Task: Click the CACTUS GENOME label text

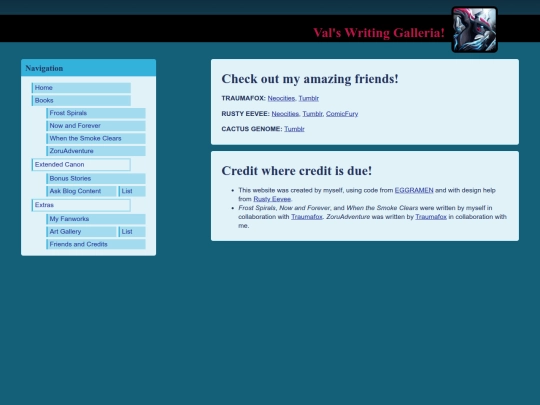Action: coord(252,129)
